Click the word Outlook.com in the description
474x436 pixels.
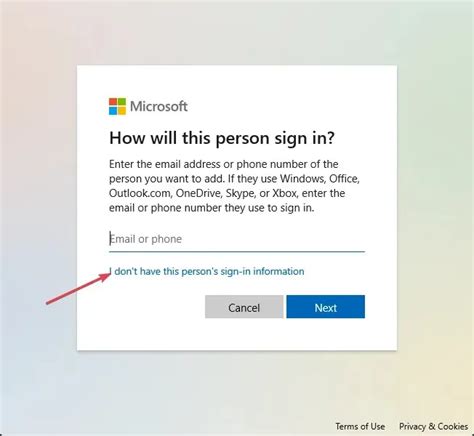pos(141,193)
